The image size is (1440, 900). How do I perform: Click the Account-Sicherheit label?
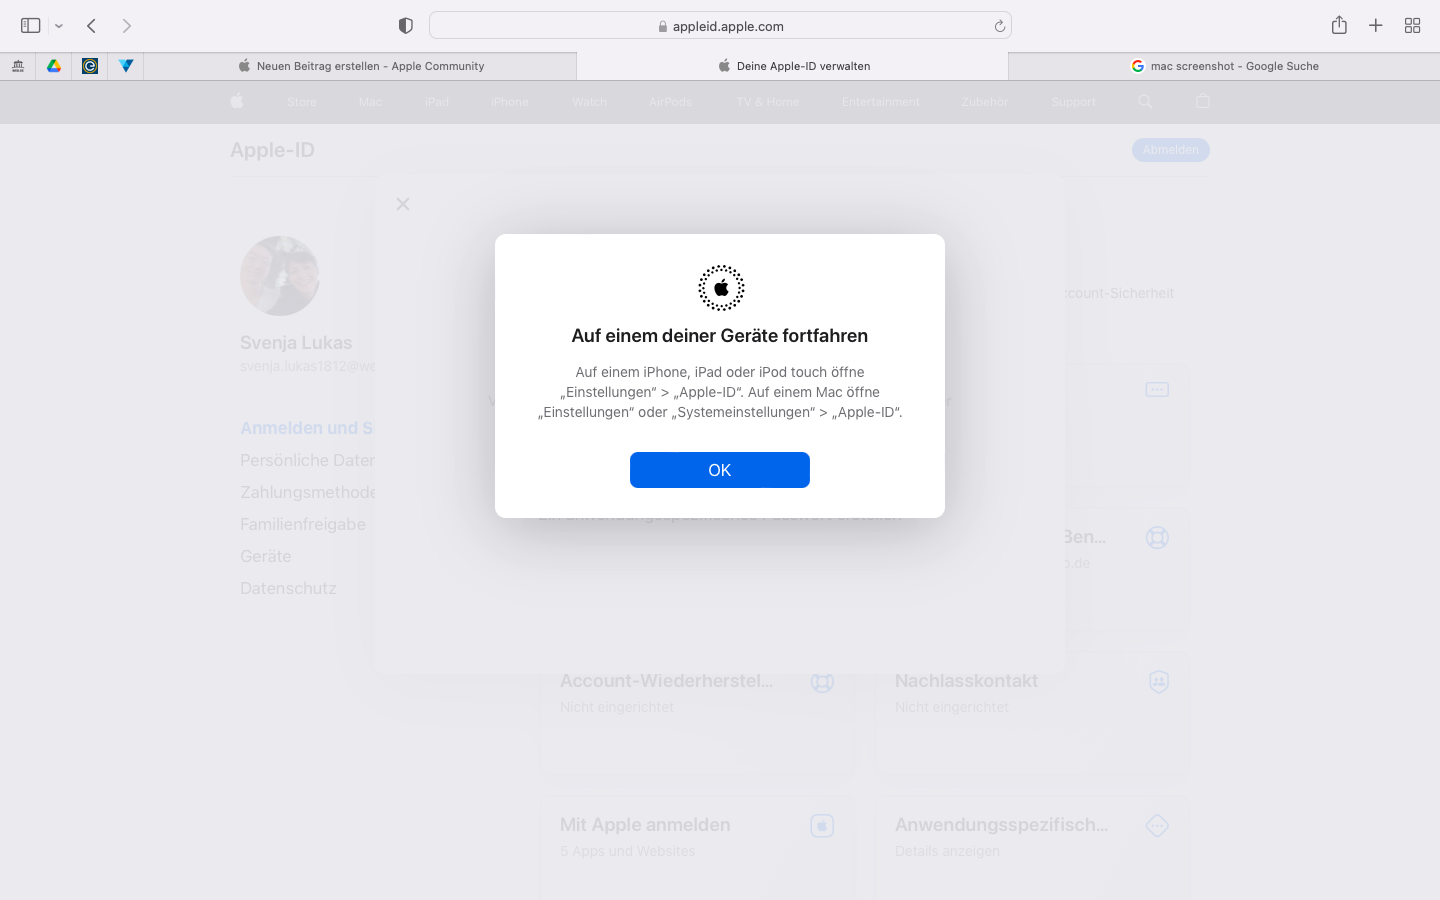coord(1120,293)
